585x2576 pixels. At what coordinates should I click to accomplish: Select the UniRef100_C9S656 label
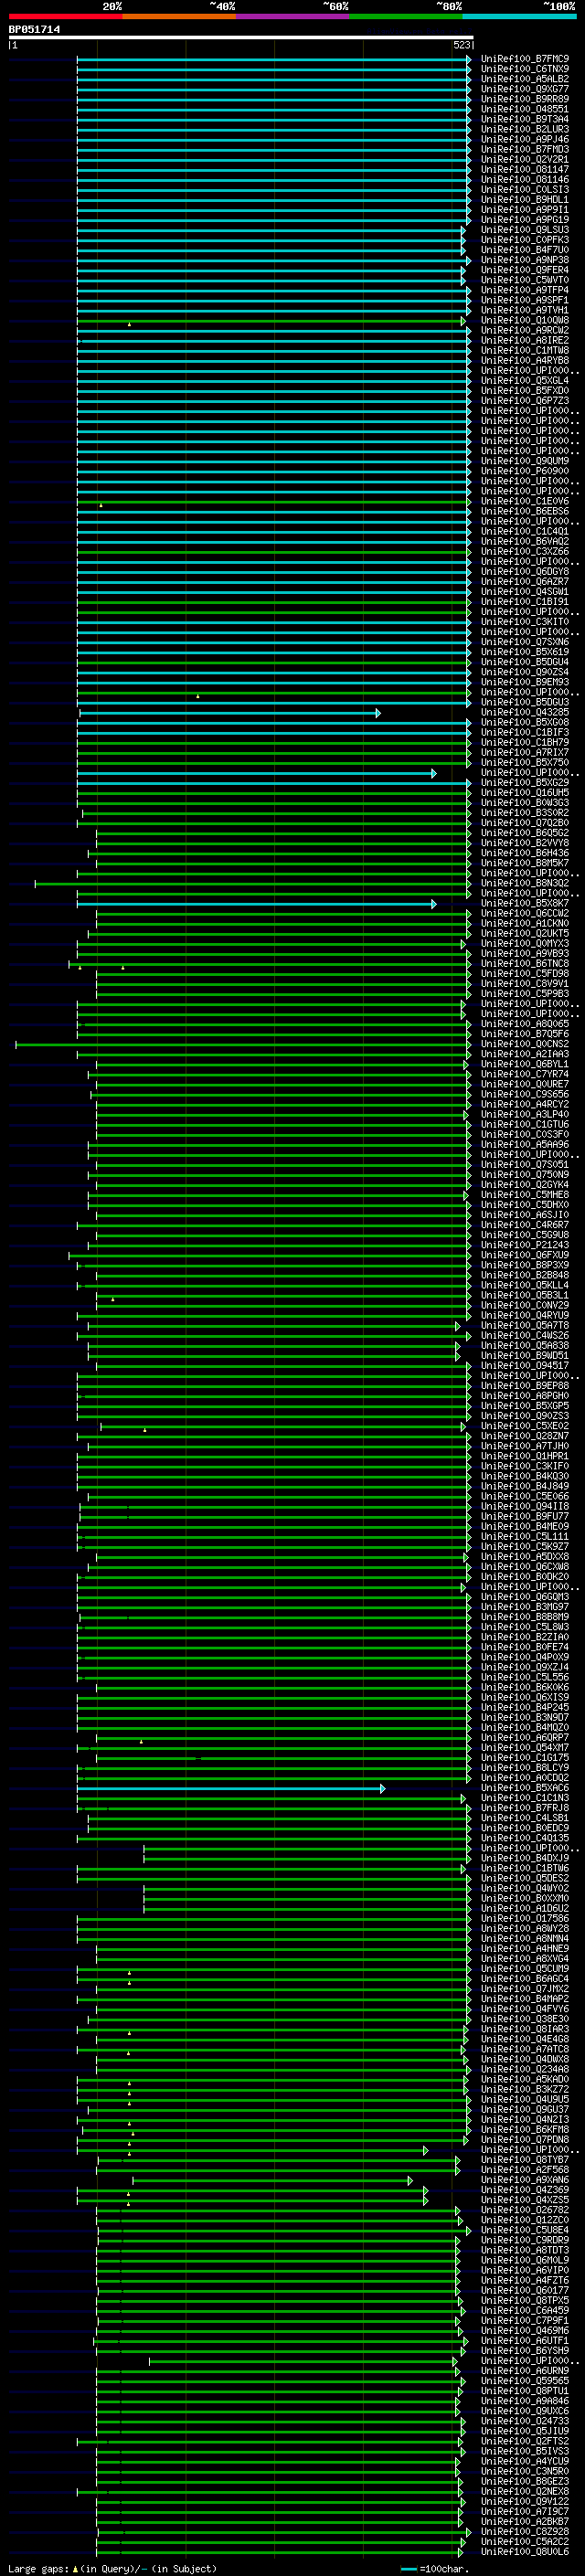tap(525, 1094)
